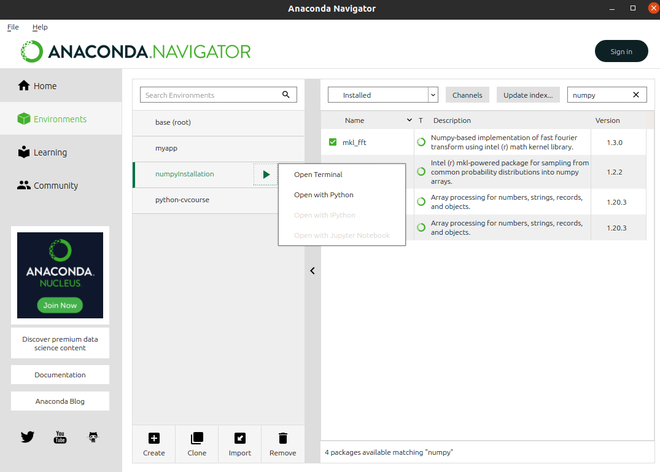Image resolution: width=660 pixels, height=472 pixels.
Task: Click the Version column header
Action: 607,120
